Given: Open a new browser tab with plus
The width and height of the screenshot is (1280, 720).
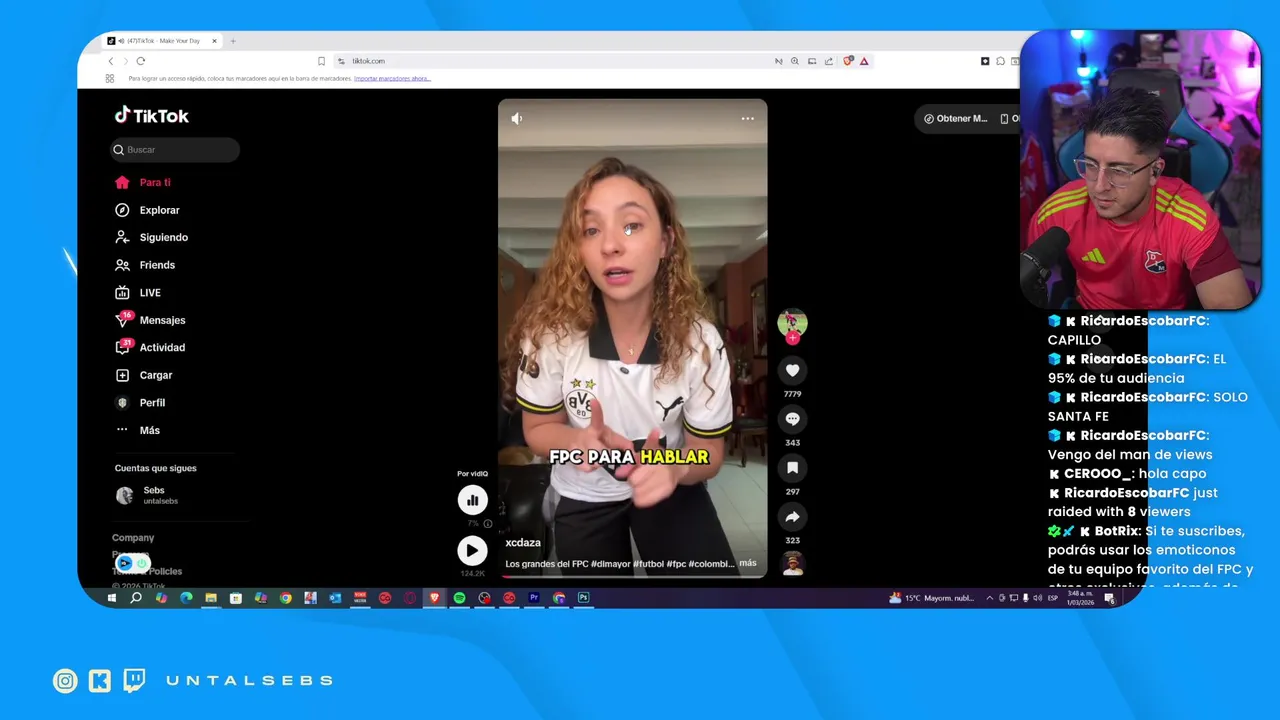Looking at the screenshot, I should coord(233,41).
